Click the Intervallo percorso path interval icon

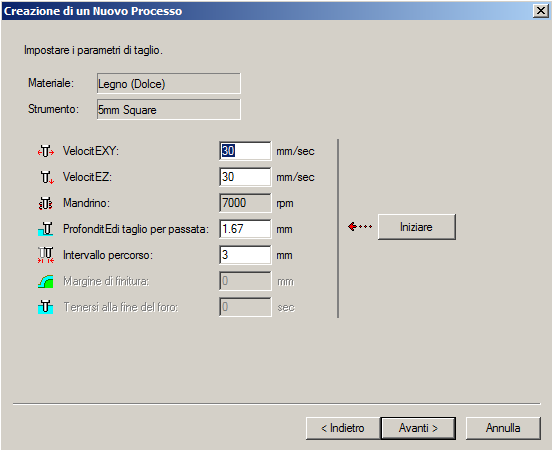(x=46, y=255)
